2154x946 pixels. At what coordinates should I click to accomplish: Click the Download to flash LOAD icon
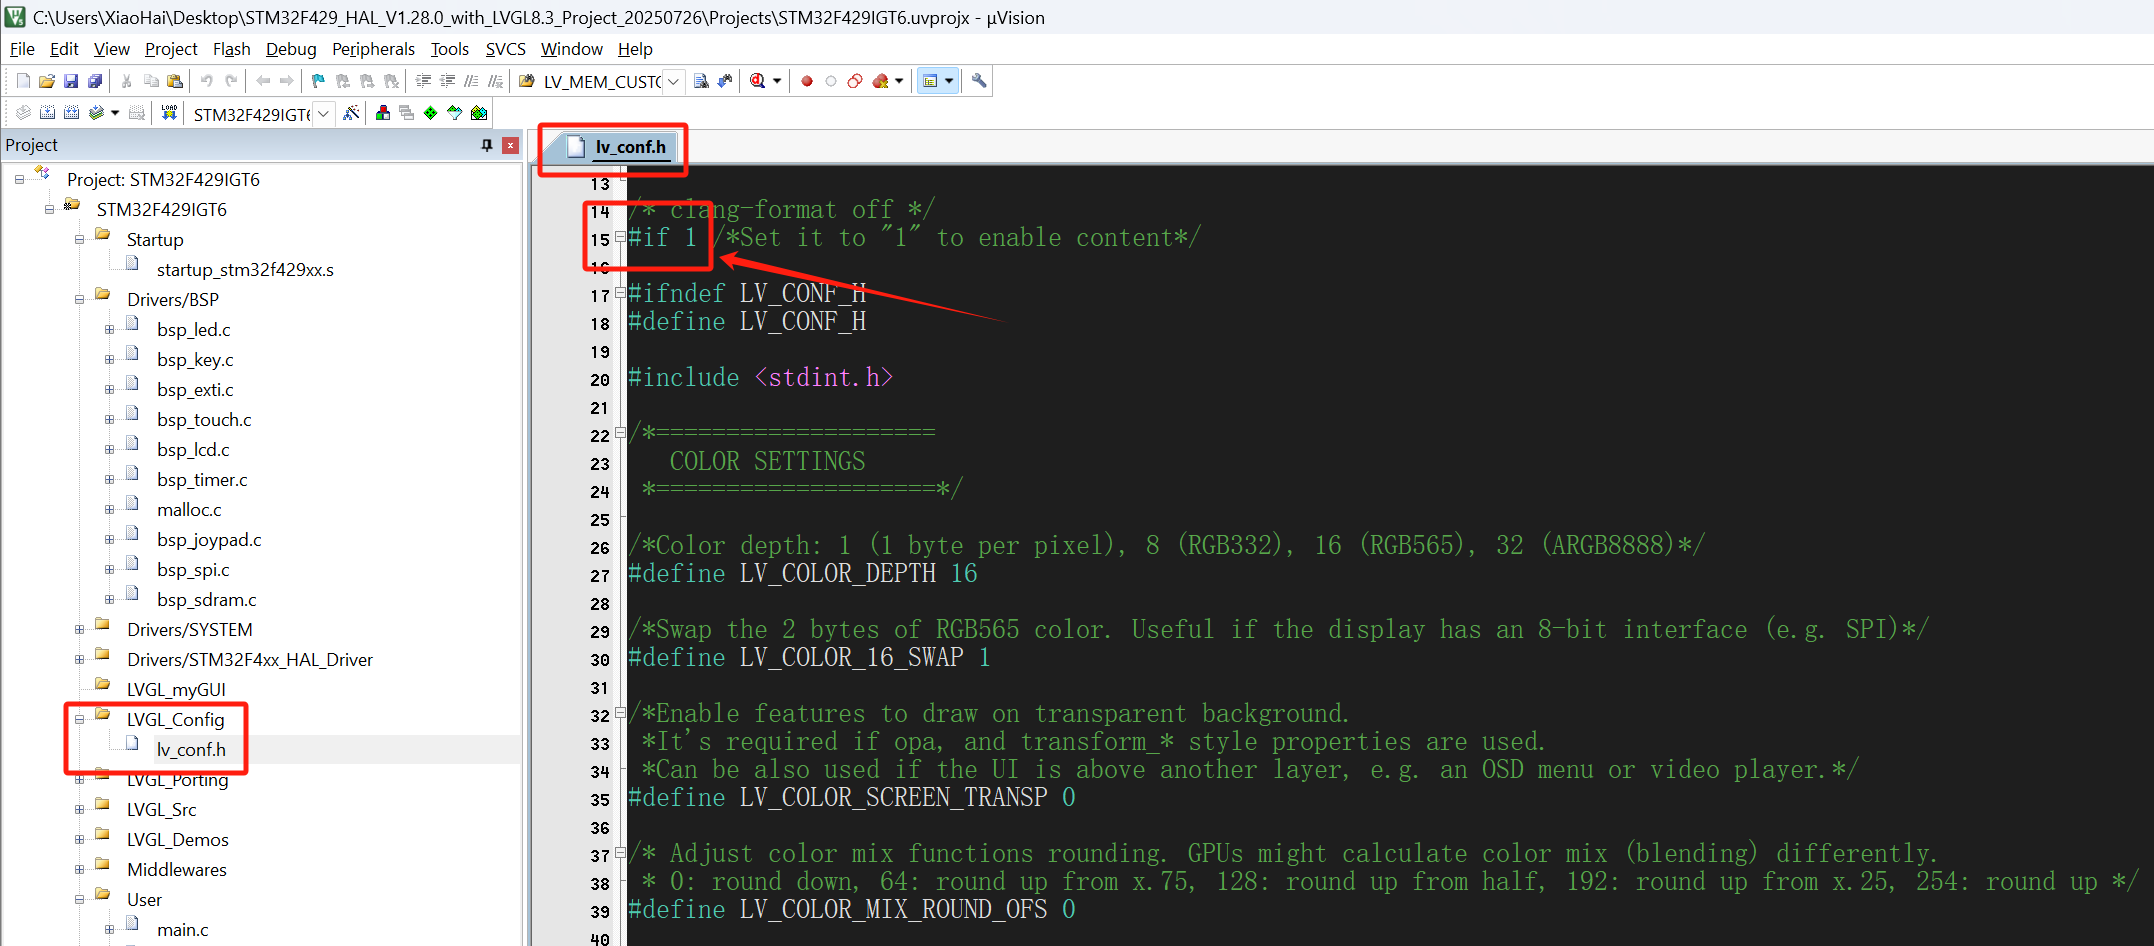pos(169,113)
